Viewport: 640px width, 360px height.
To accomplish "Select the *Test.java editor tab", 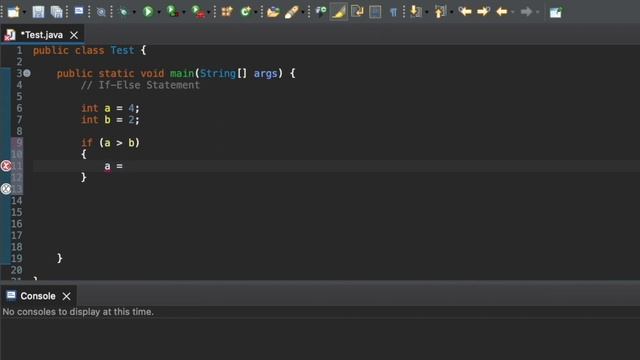I will point(42,35).
